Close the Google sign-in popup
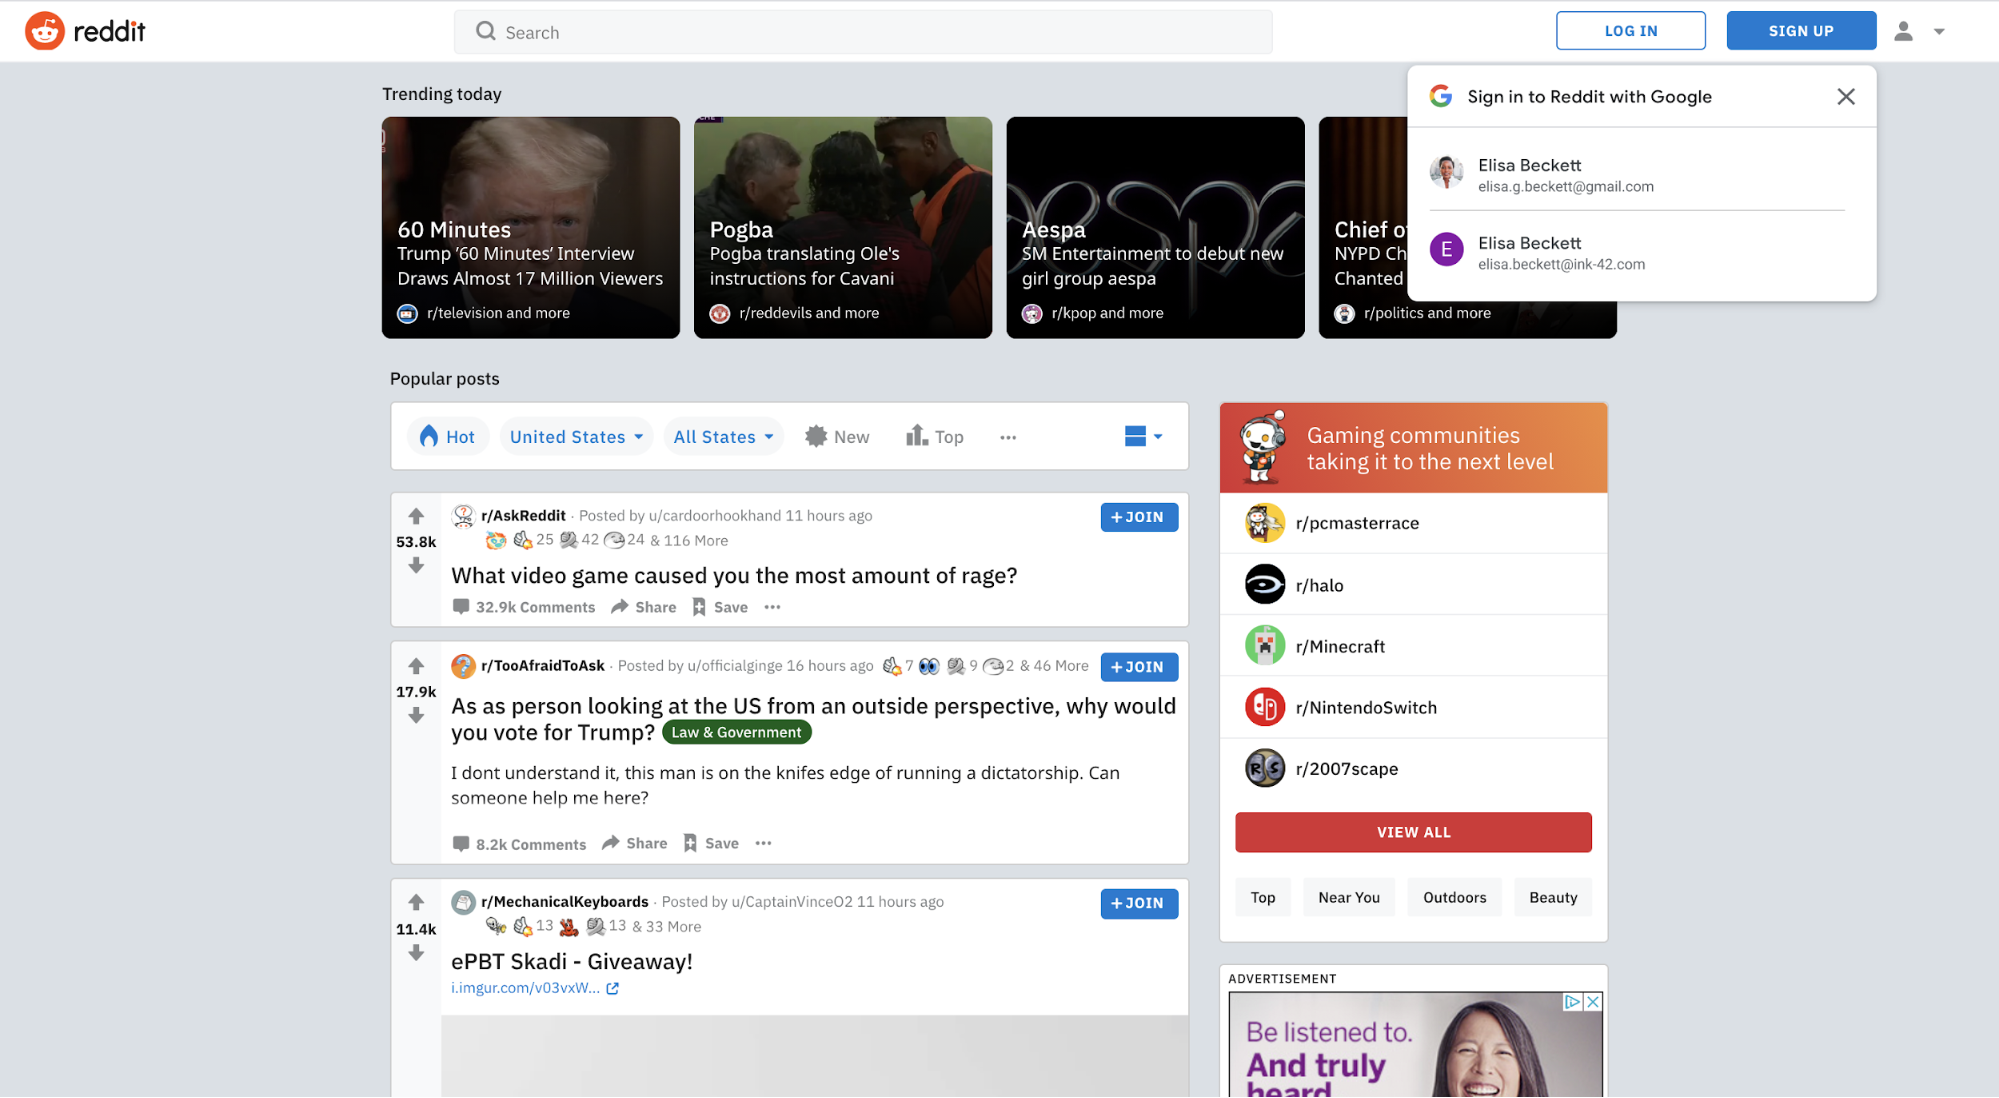The image size is (1999, 1098). click(x=1846, y=96)
